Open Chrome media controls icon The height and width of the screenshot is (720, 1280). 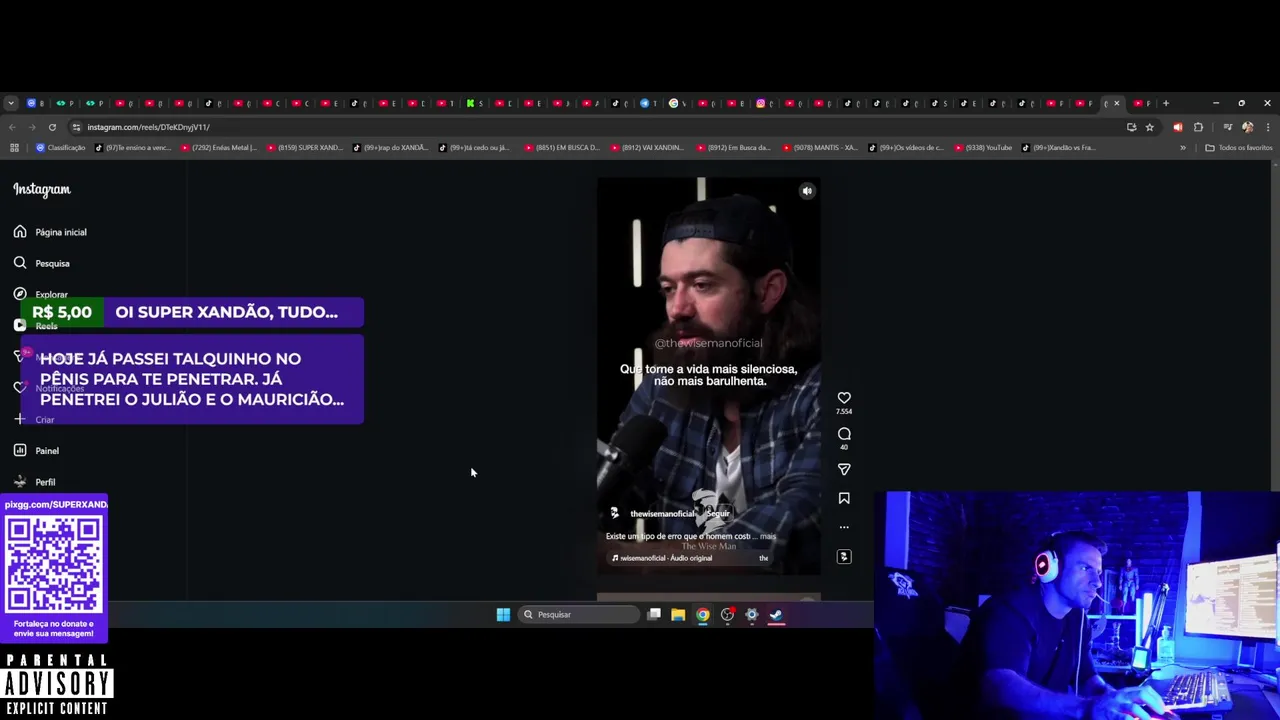[1227, 127]
